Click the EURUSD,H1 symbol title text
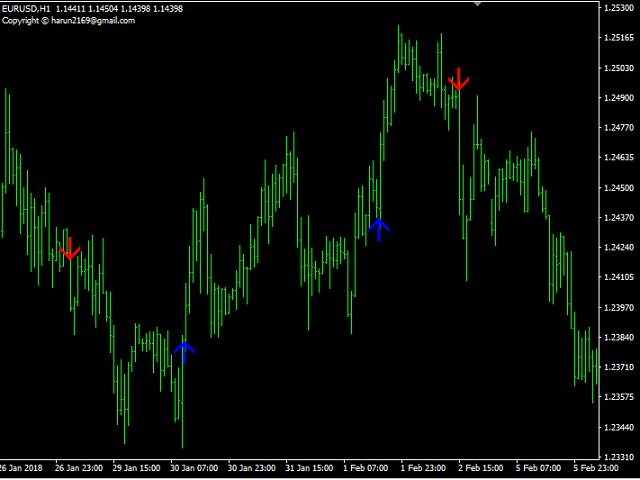This screenshot has height=480, width=640. click(x=26, y=9)
